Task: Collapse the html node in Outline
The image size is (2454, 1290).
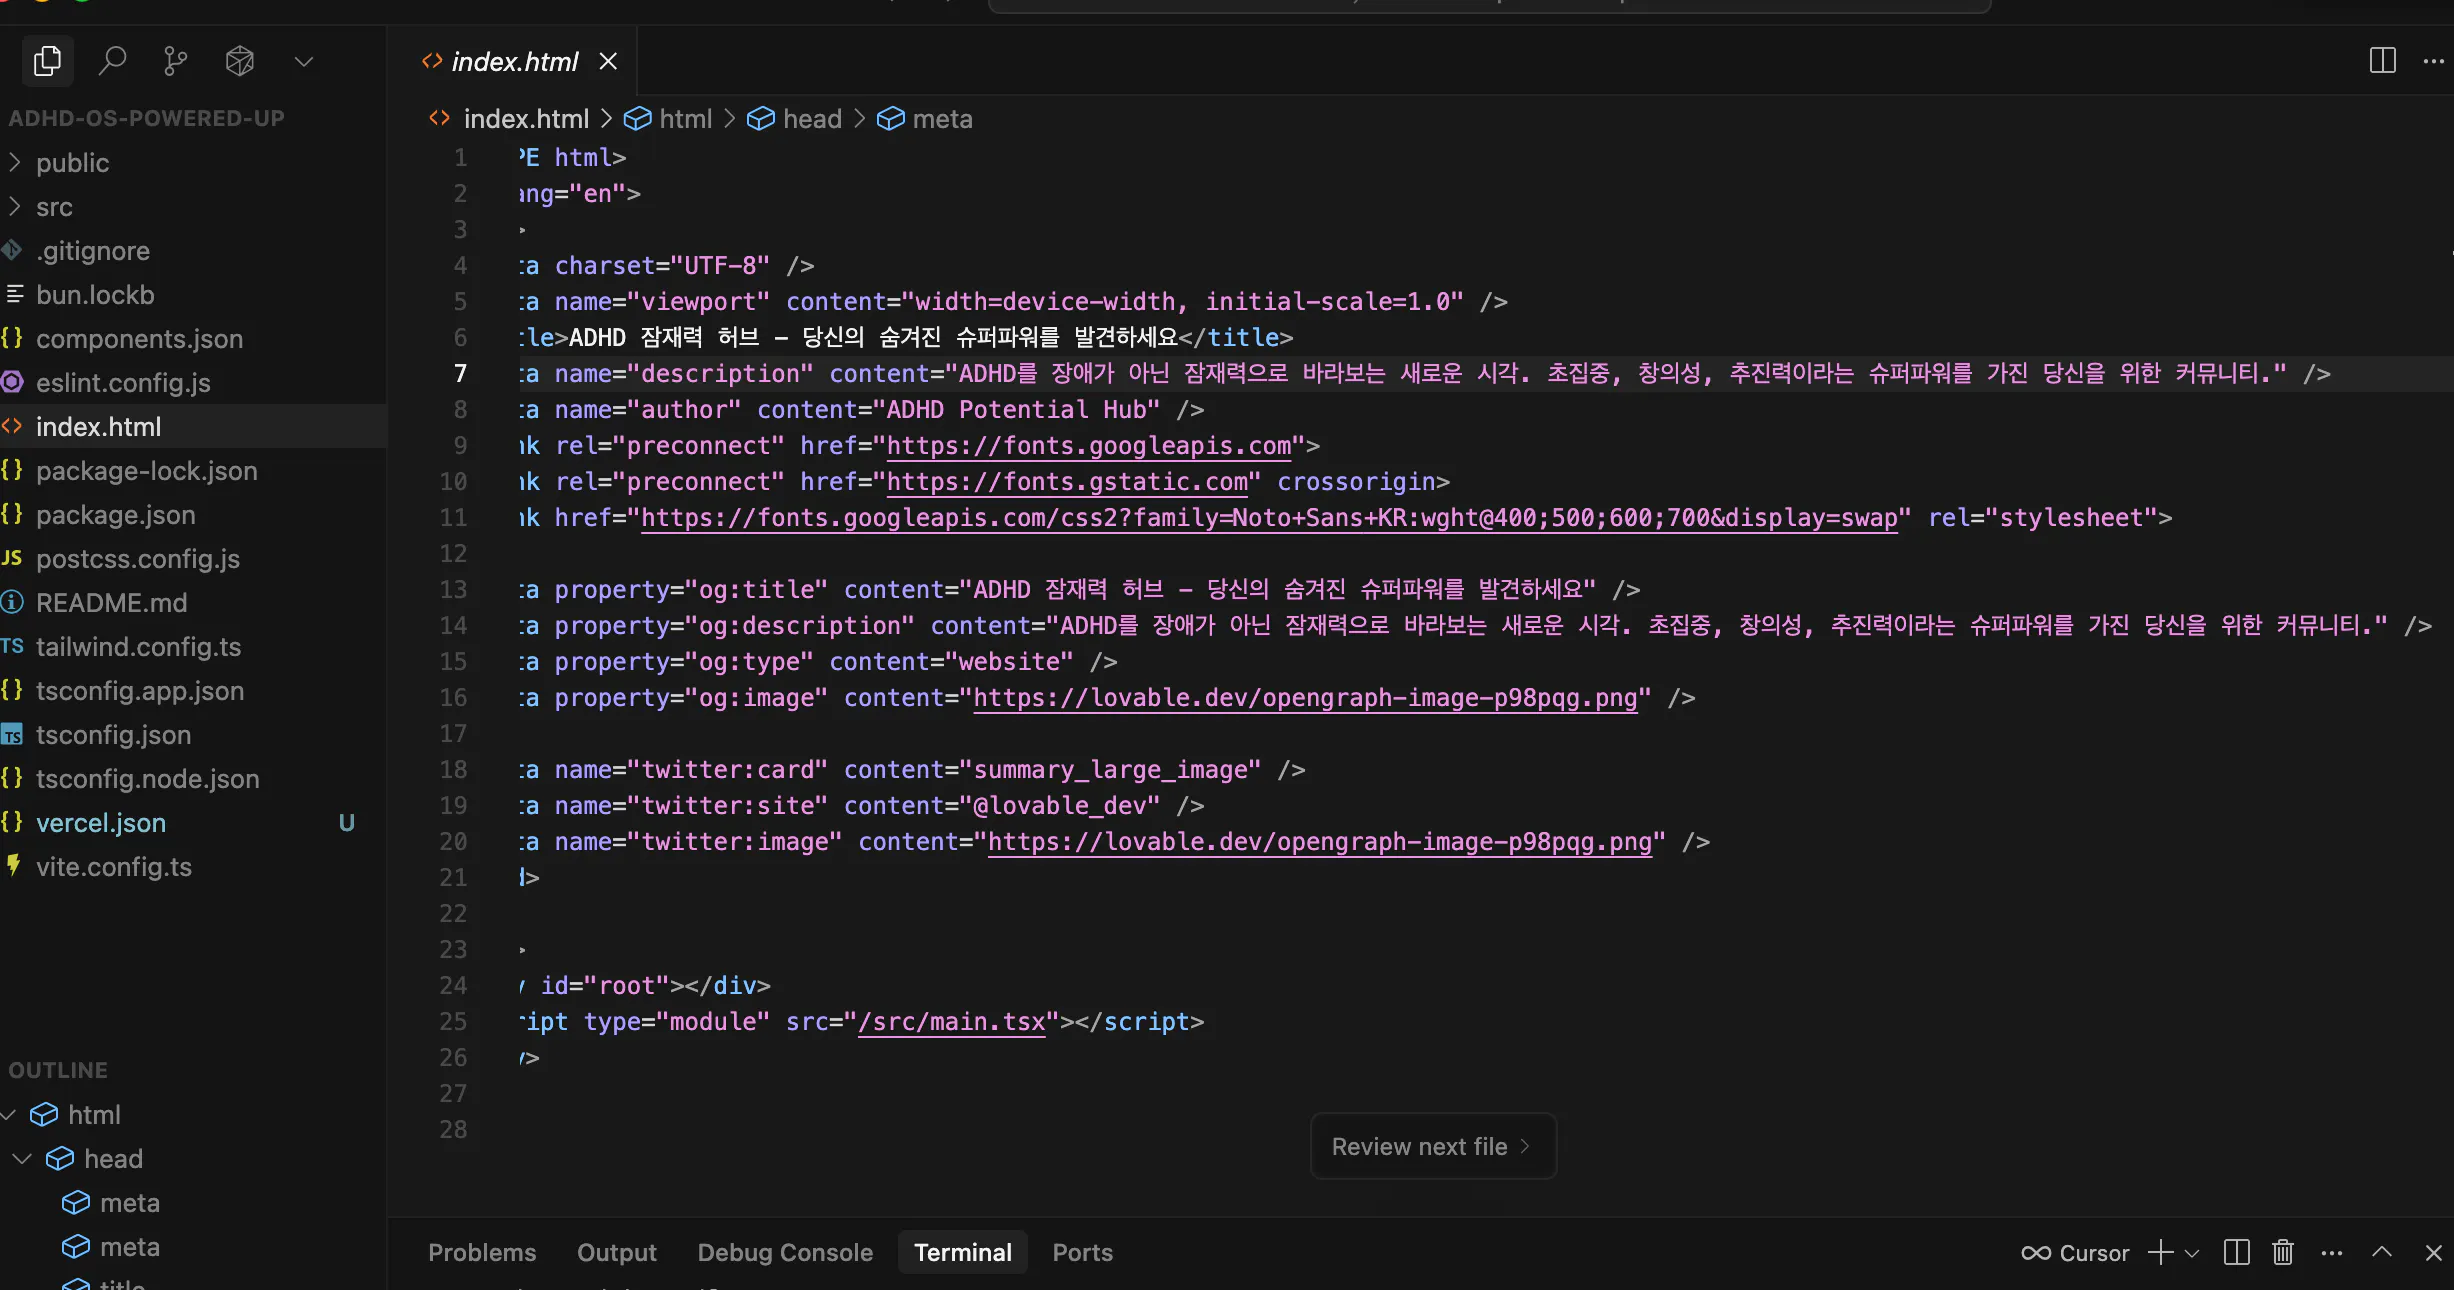Action: point(9,1114)
